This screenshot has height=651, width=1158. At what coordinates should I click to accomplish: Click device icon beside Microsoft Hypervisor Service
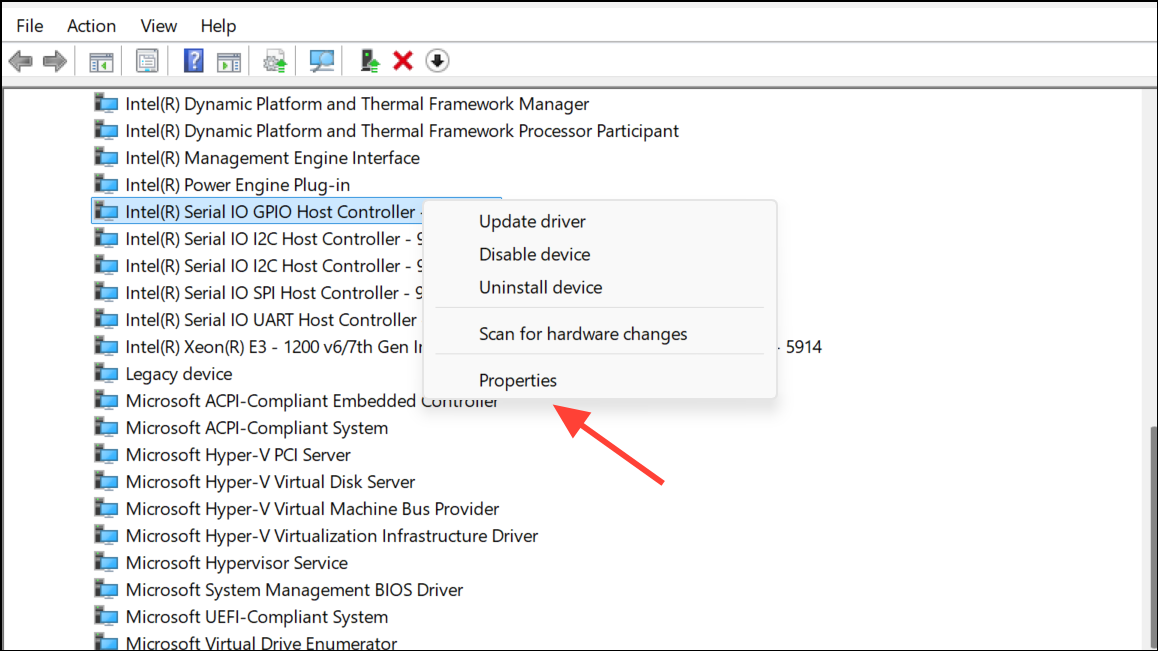click(x=106, y=562)
